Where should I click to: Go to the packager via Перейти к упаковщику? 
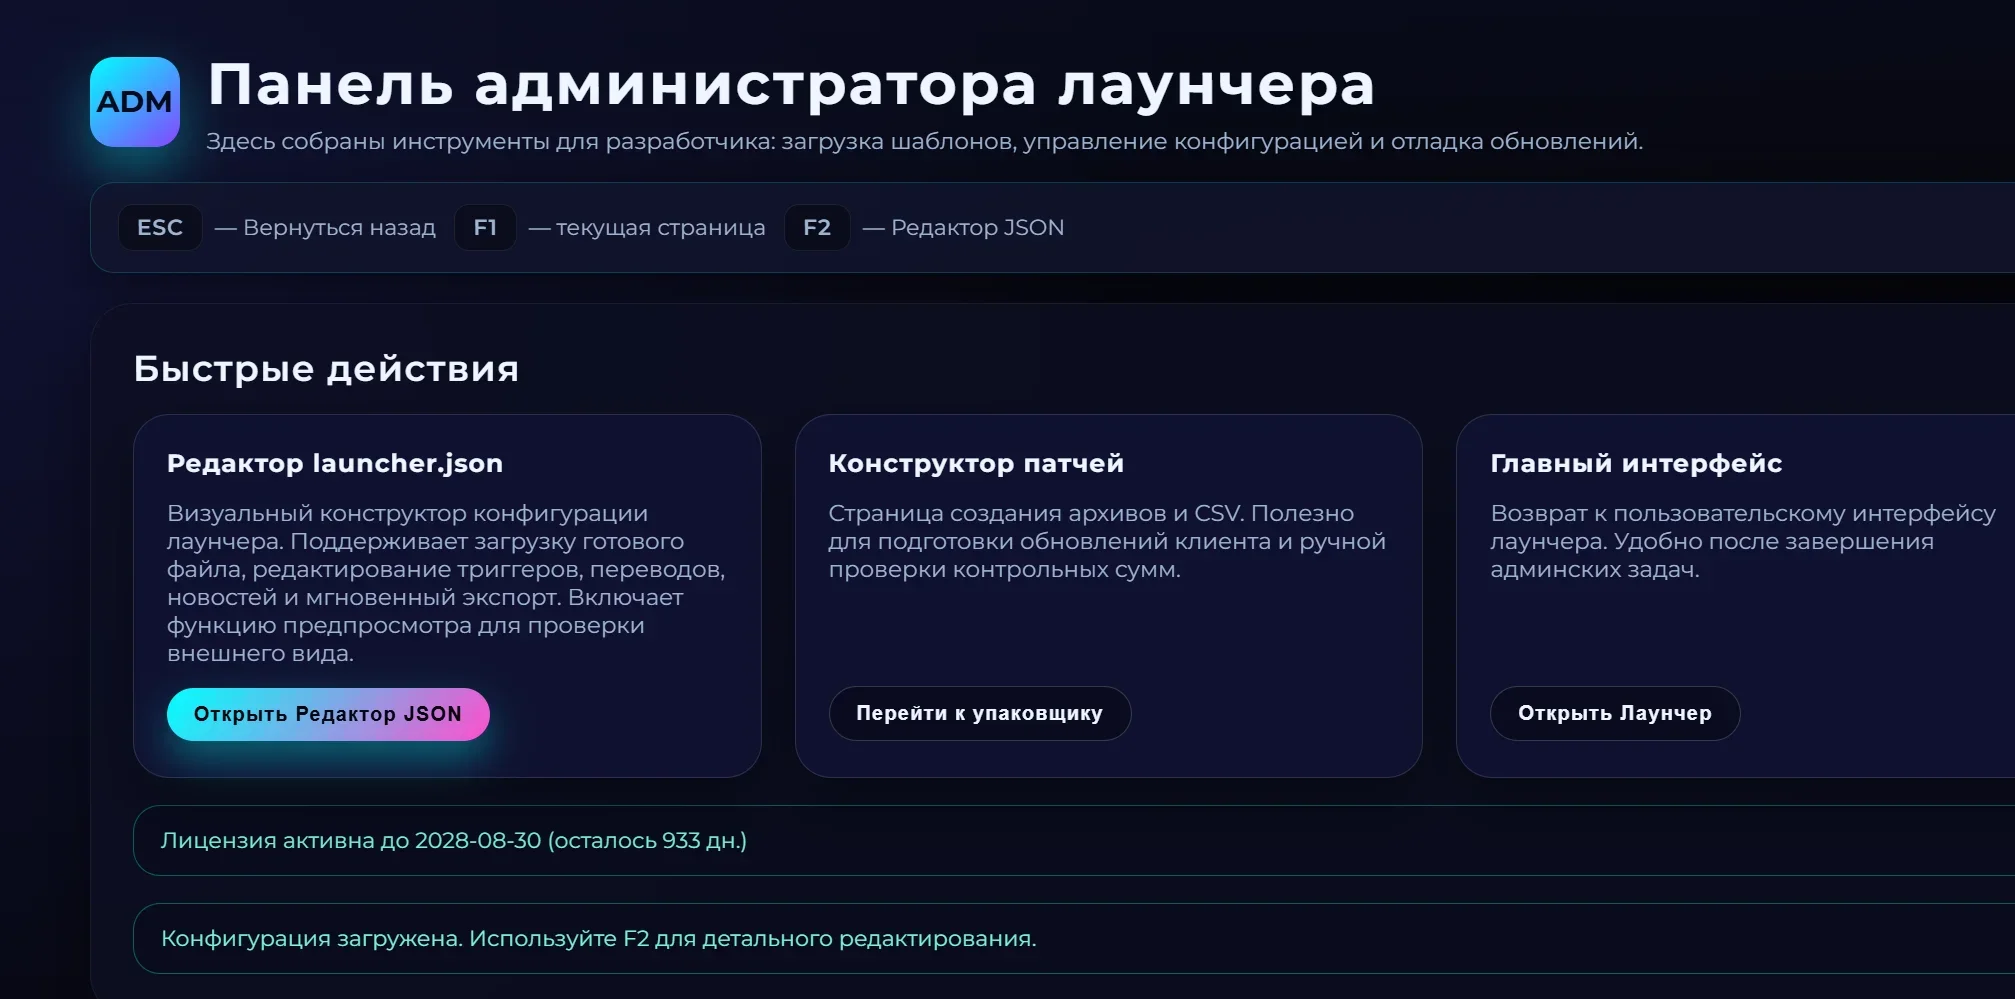pos(980,713)
